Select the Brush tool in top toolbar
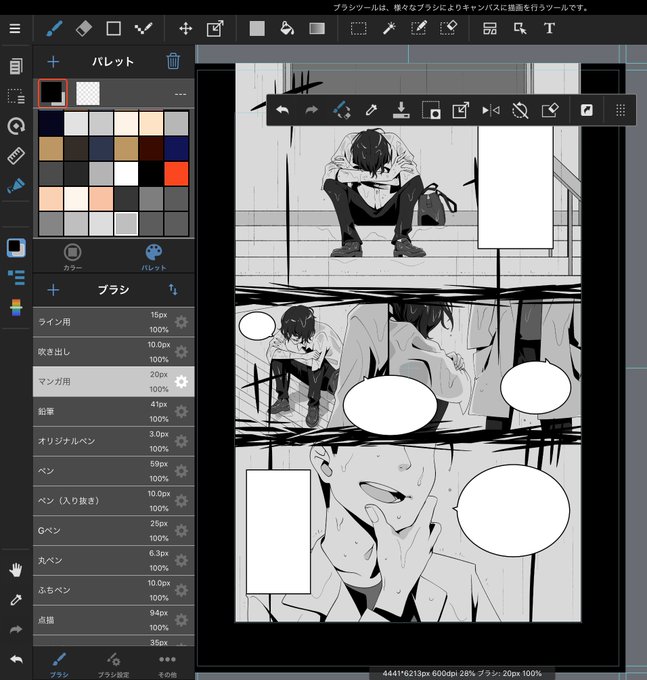This screenshot has height=680, width=647. click(54, 29)
